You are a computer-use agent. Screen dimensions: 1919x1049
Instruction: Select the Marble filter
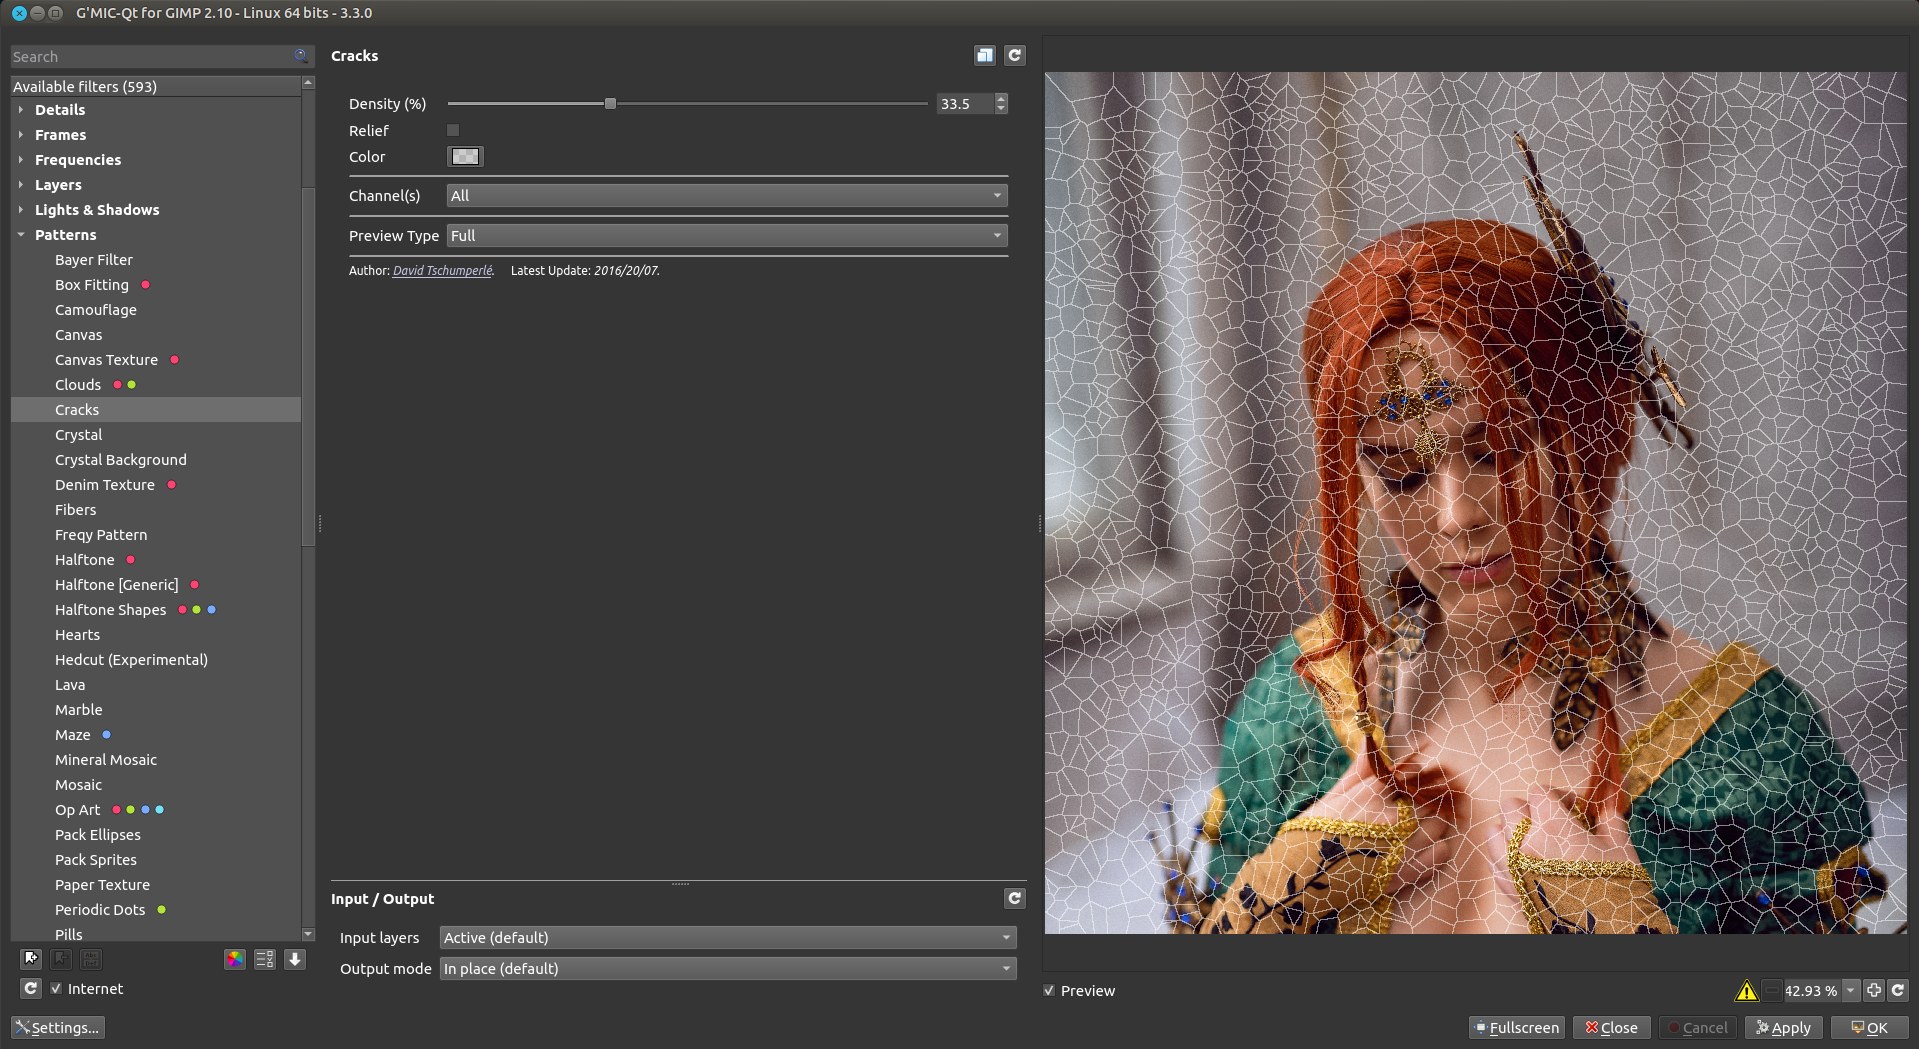pos(79,710)
